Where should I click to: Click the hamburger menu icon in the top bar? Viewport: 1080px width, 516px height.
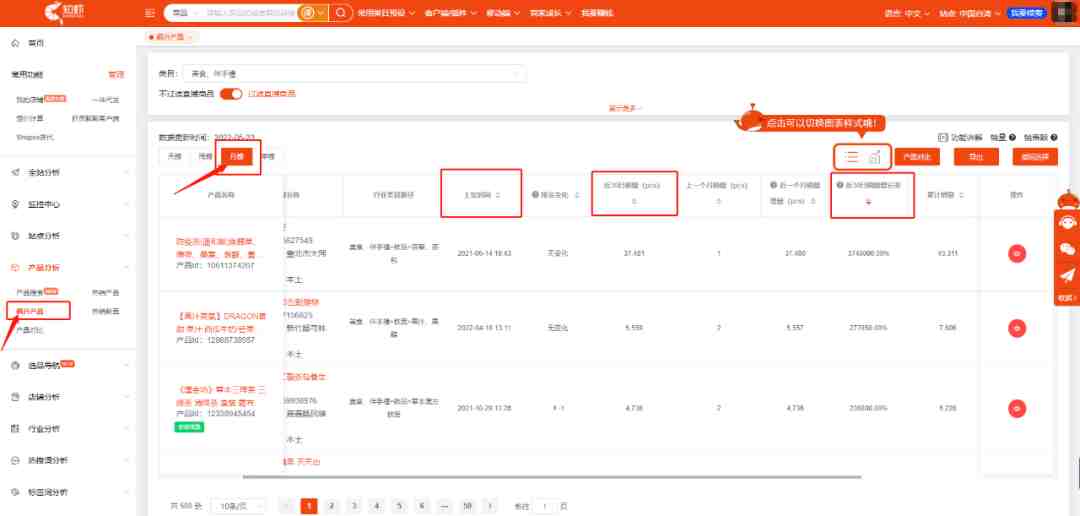tap(149, 12)
